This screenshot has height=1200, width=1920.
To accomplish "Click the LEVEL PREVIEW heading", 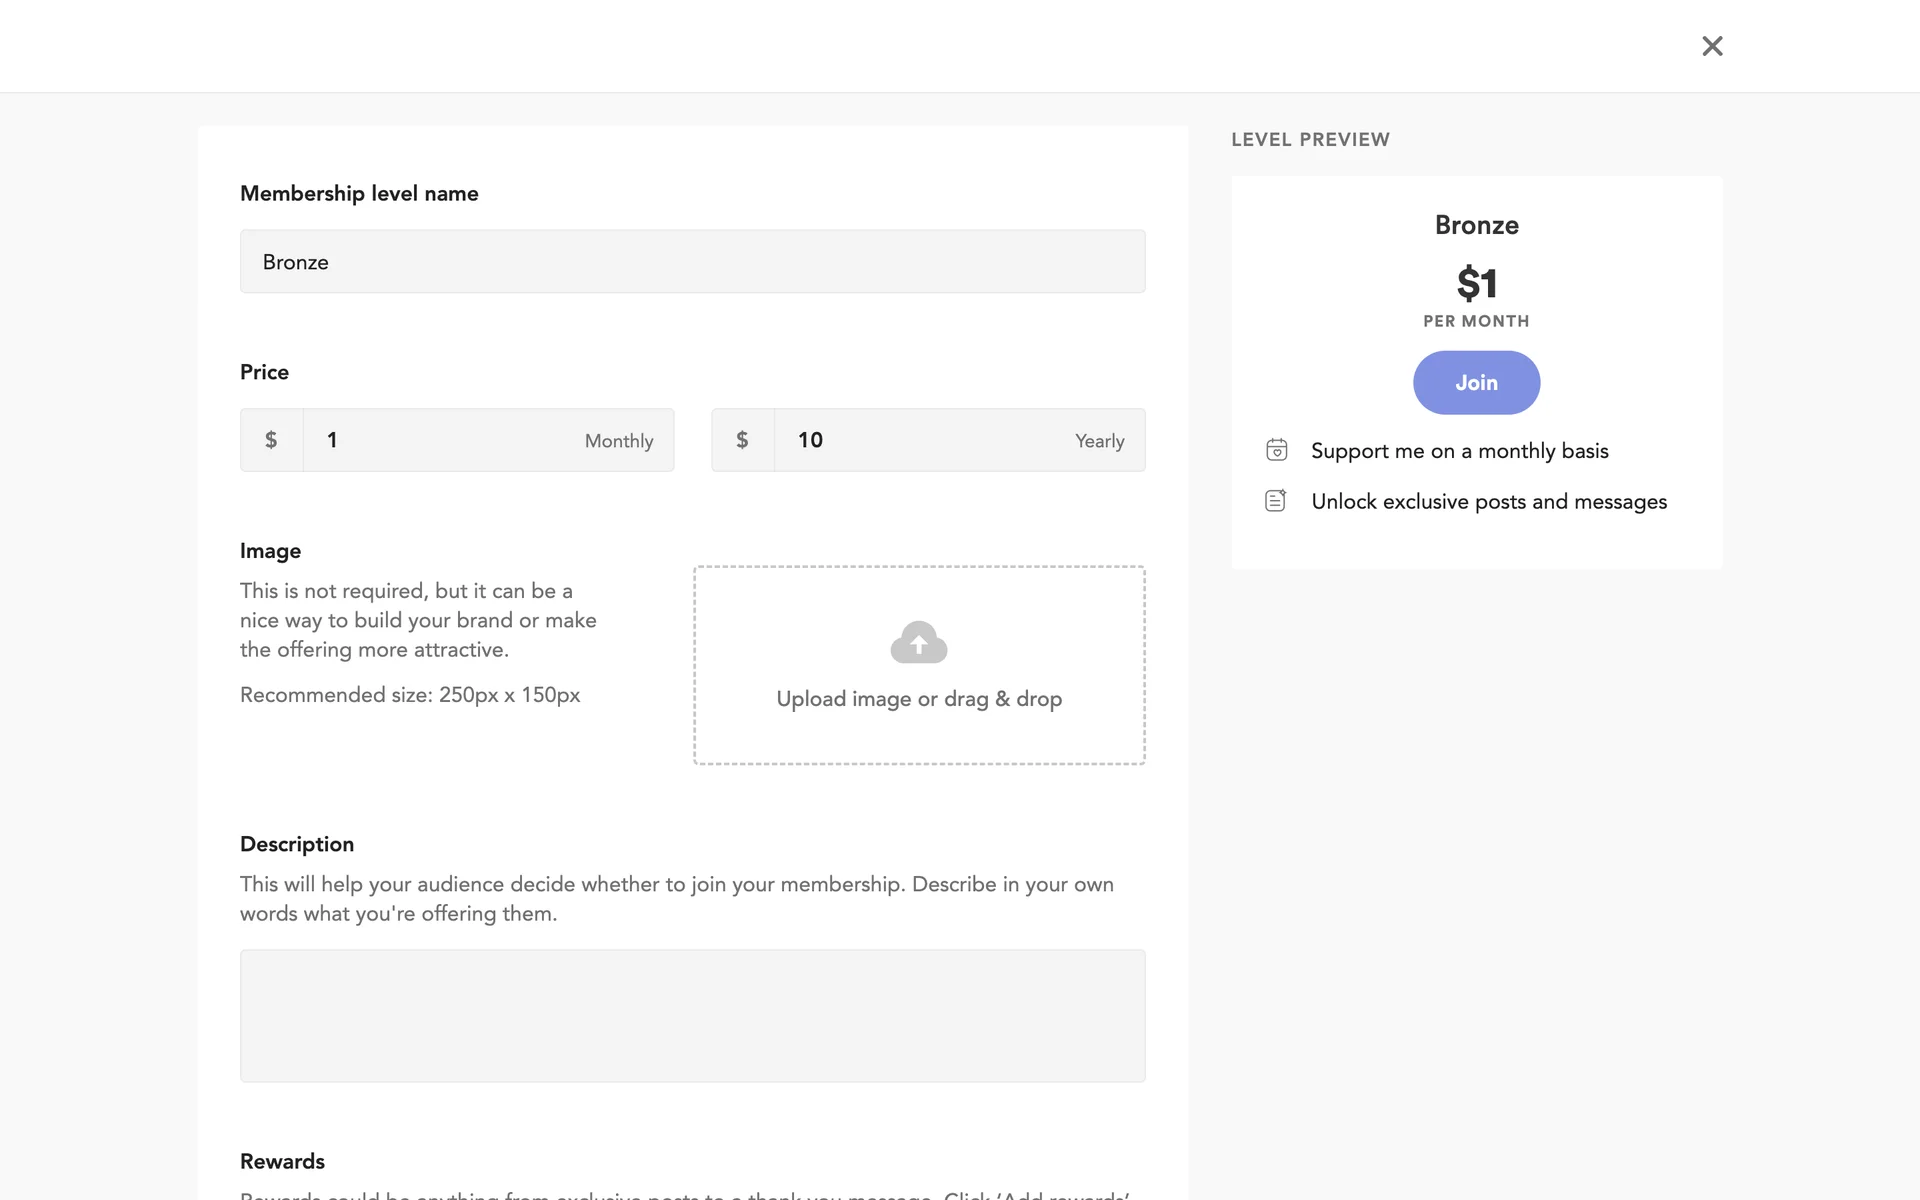I will coord(1310,140).
